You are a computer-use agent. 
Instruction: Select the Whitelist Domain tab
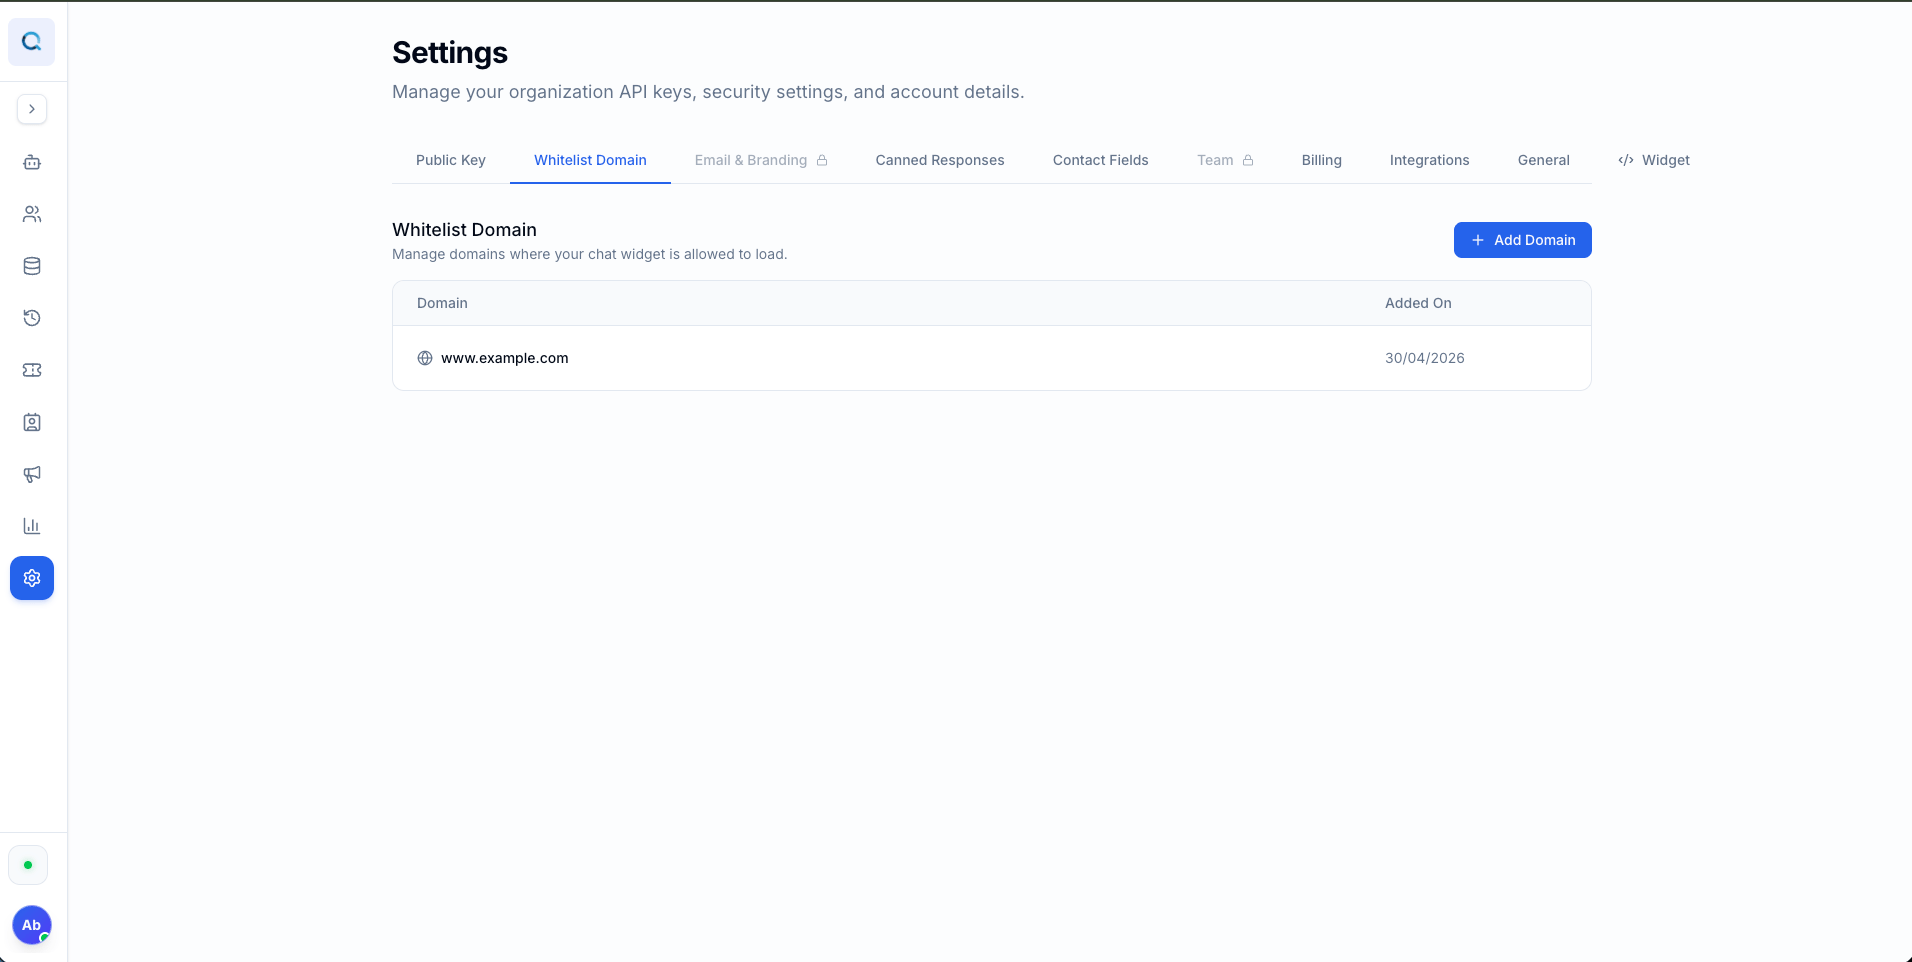[590, 160]
